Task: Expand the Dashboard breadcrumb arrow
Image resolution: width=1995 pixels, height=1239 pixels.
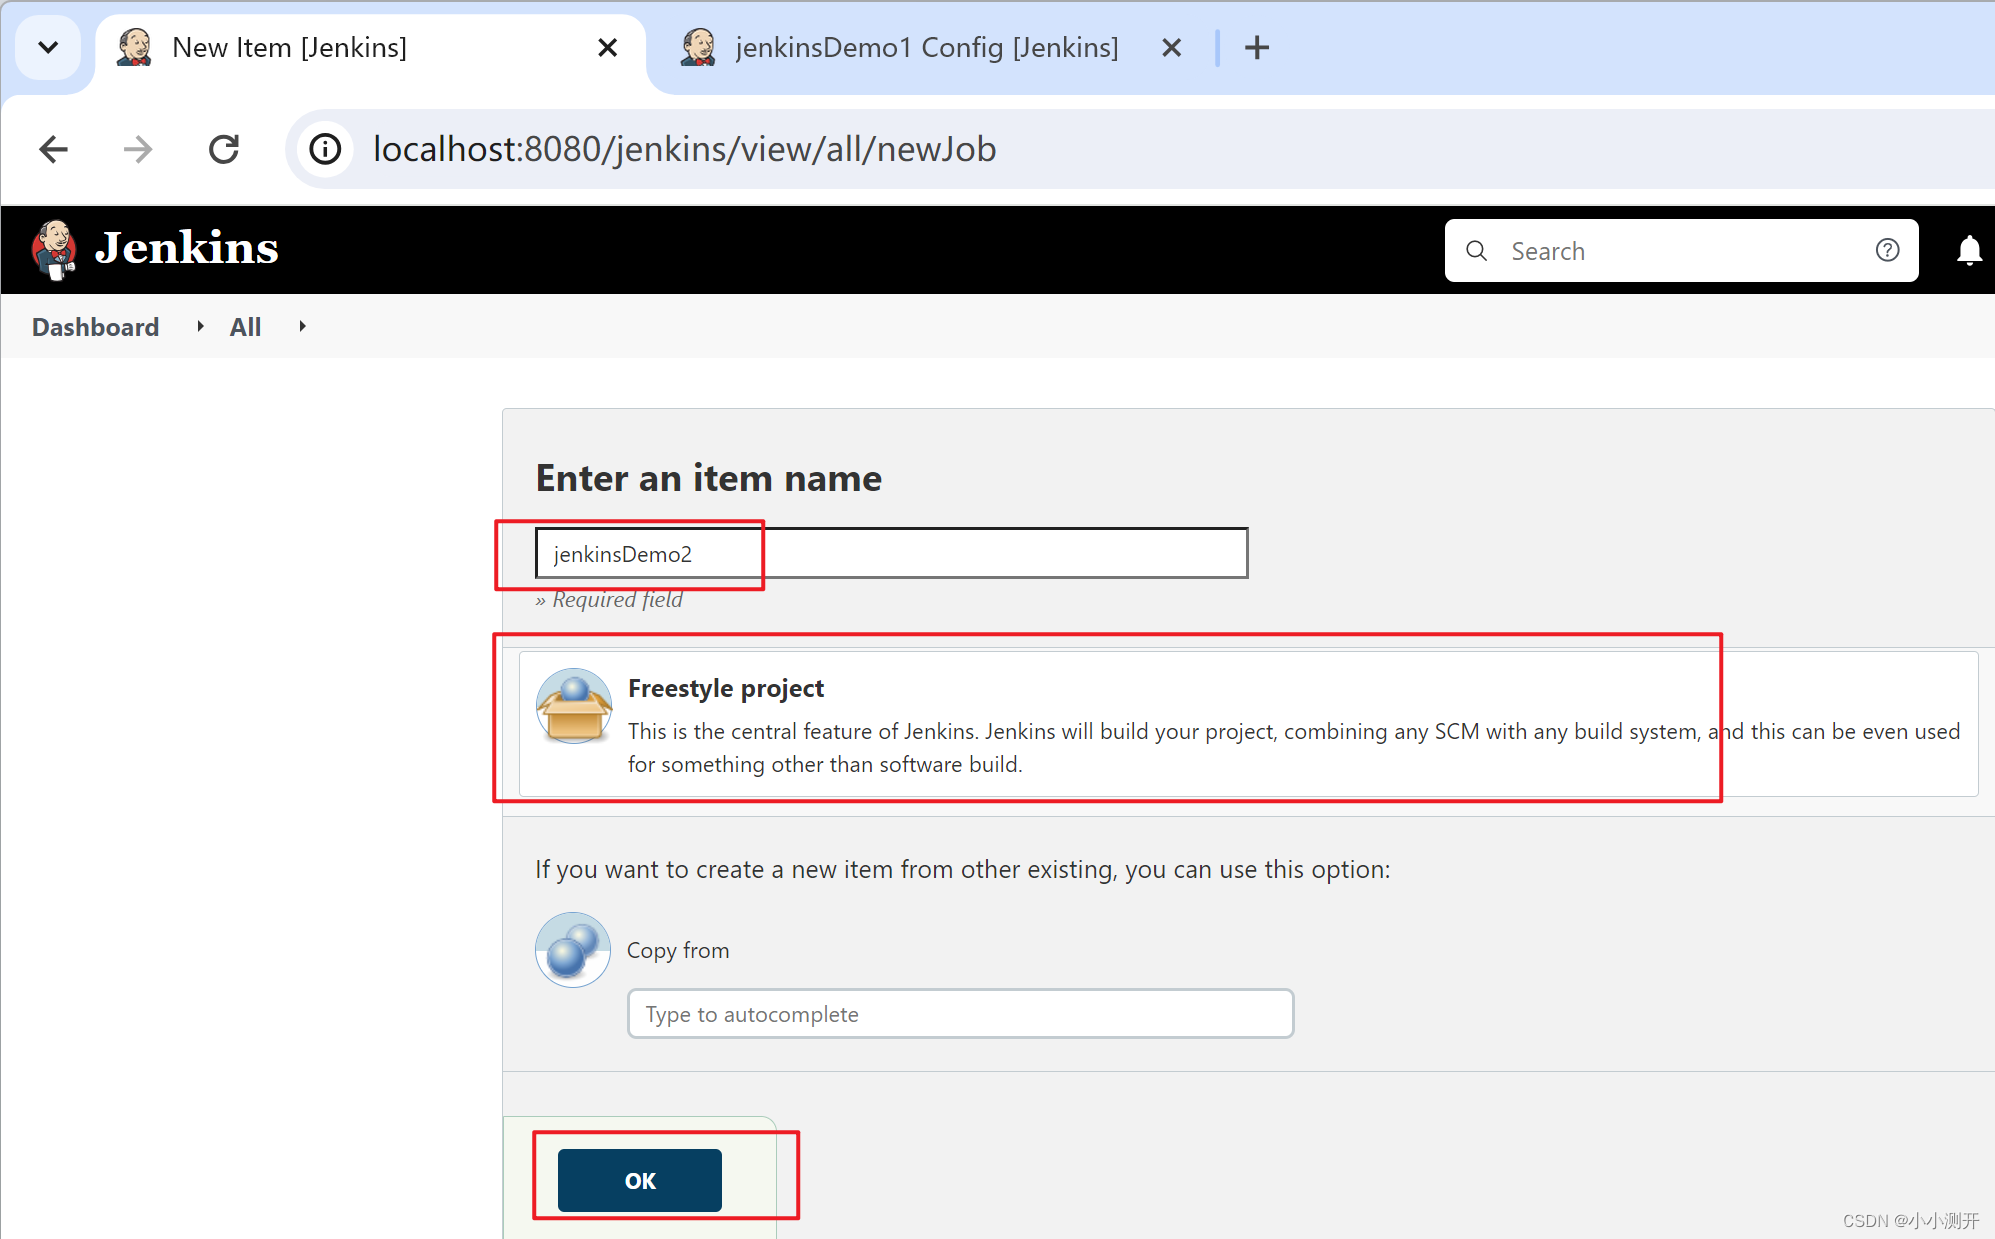Action: pyautogui.click(x=200, y=326)
